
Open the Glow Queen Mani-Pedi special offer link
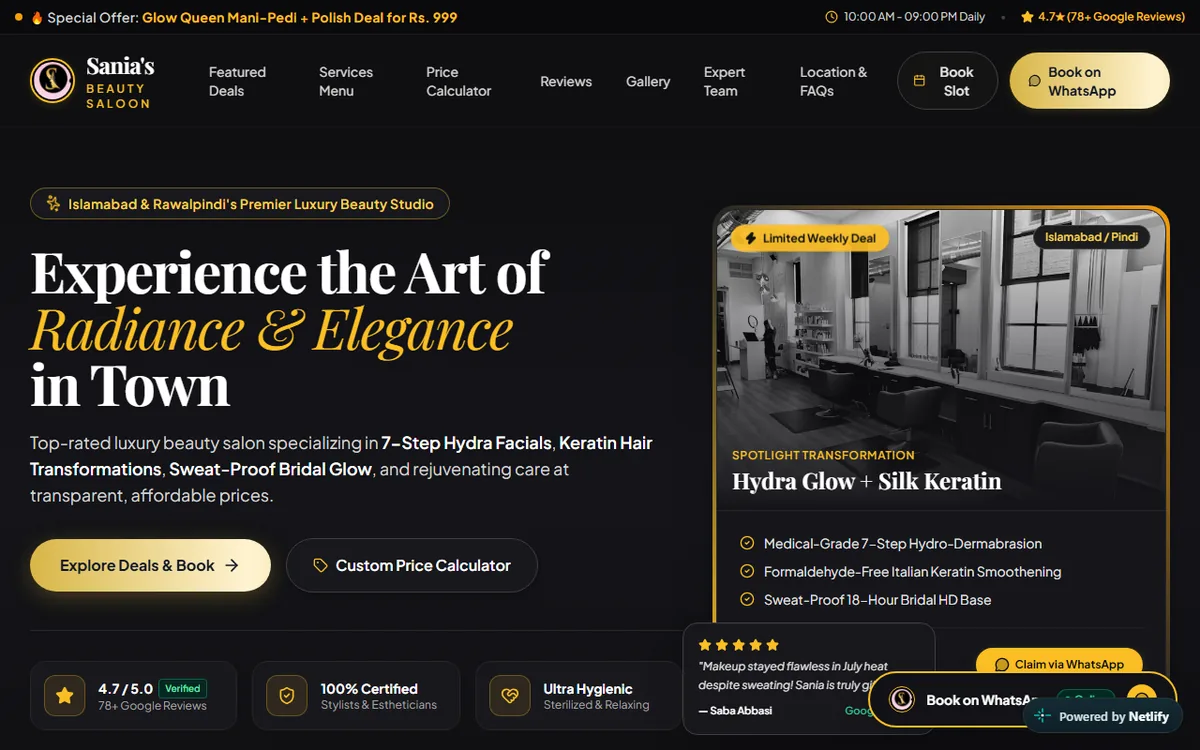300,17
